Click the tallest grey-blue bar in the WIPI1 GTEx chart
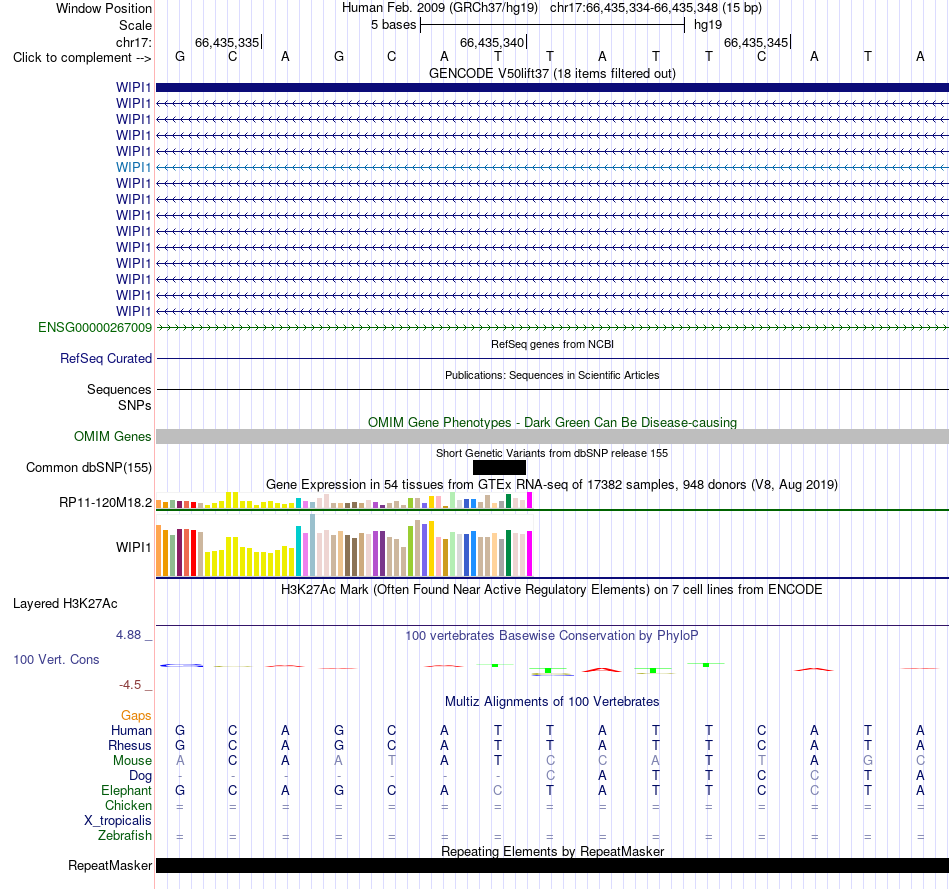Screen dimensions: 950x889 point(312,545)
